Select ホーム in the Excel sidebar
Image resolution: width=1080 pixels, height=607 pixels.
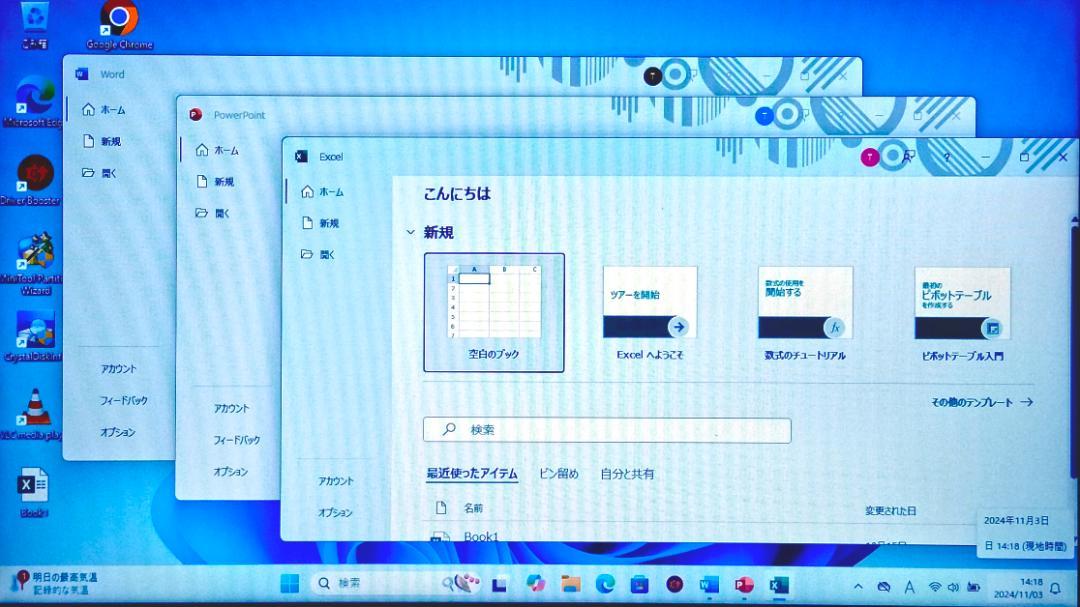[322, 192]
